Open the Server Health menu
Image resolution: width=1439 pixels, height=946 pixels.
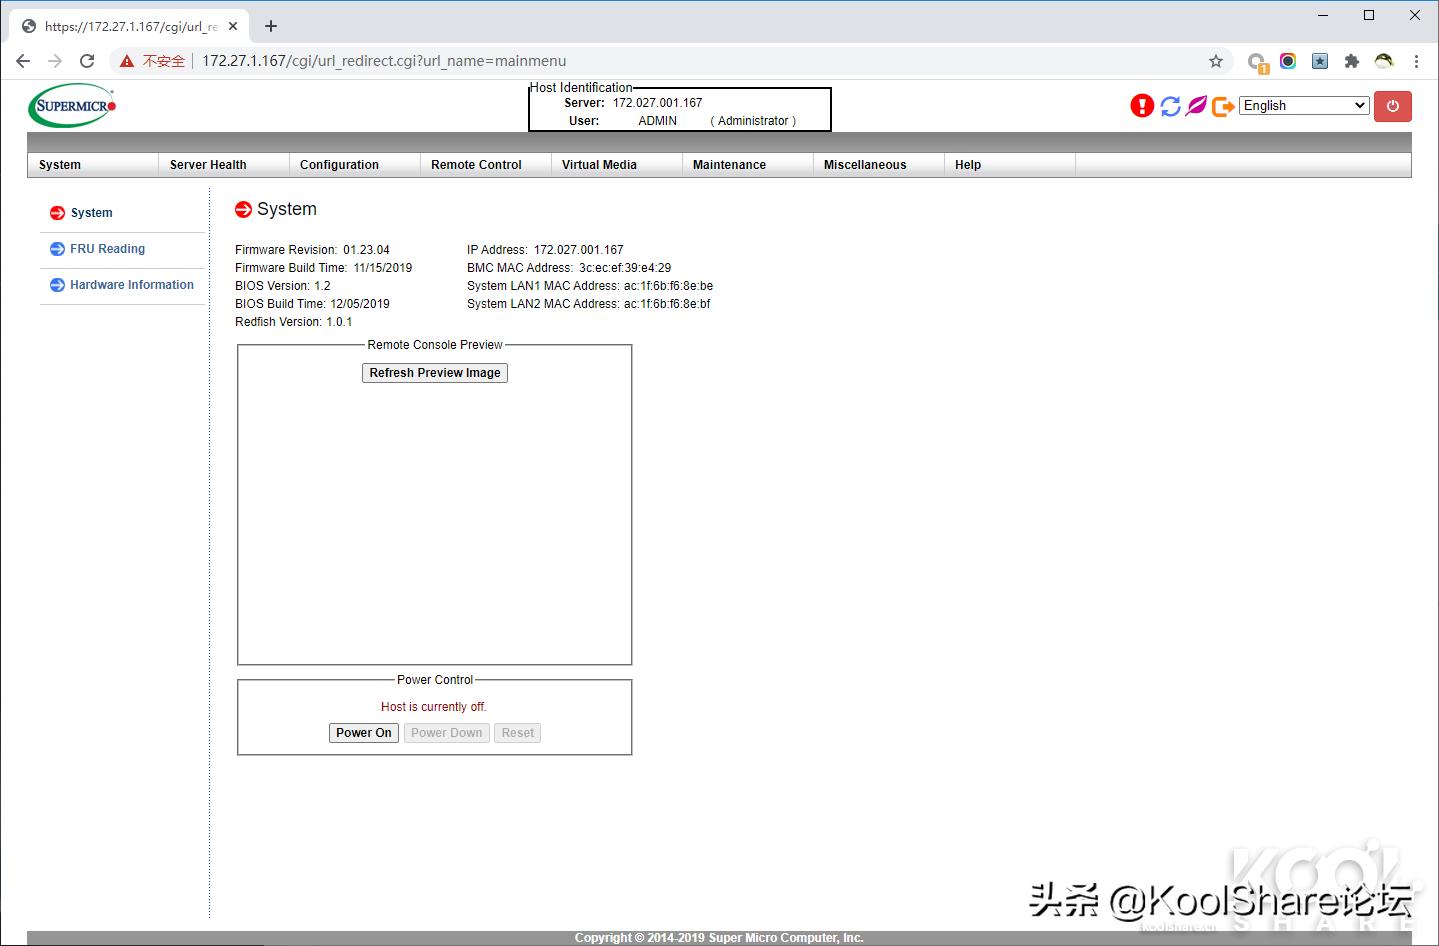224,165
